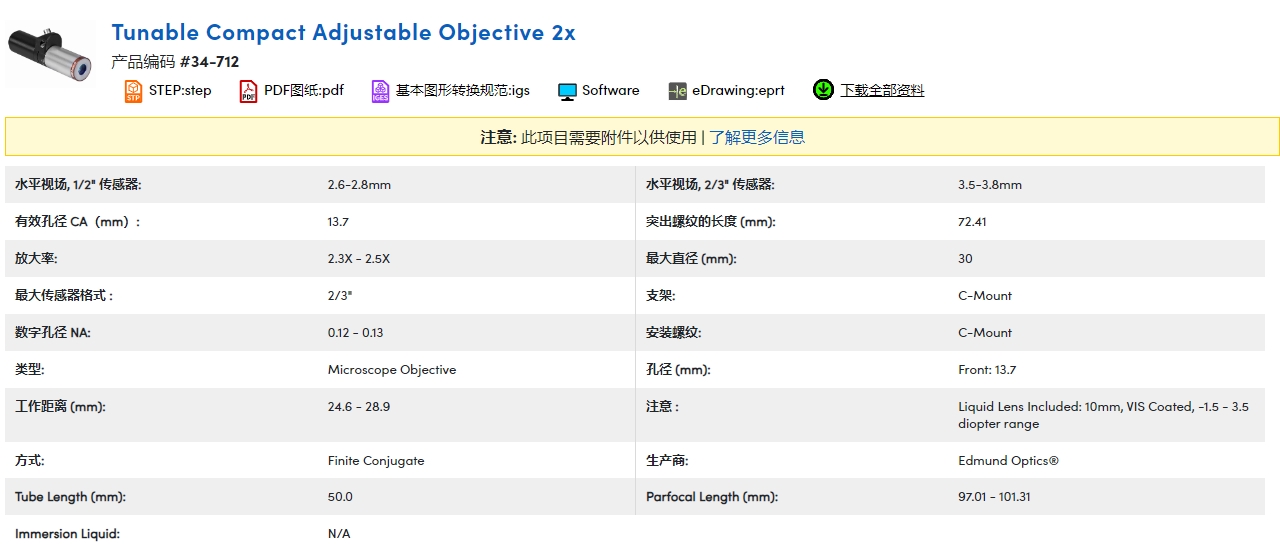Click the purple IGES file icon

pos(380,91)
